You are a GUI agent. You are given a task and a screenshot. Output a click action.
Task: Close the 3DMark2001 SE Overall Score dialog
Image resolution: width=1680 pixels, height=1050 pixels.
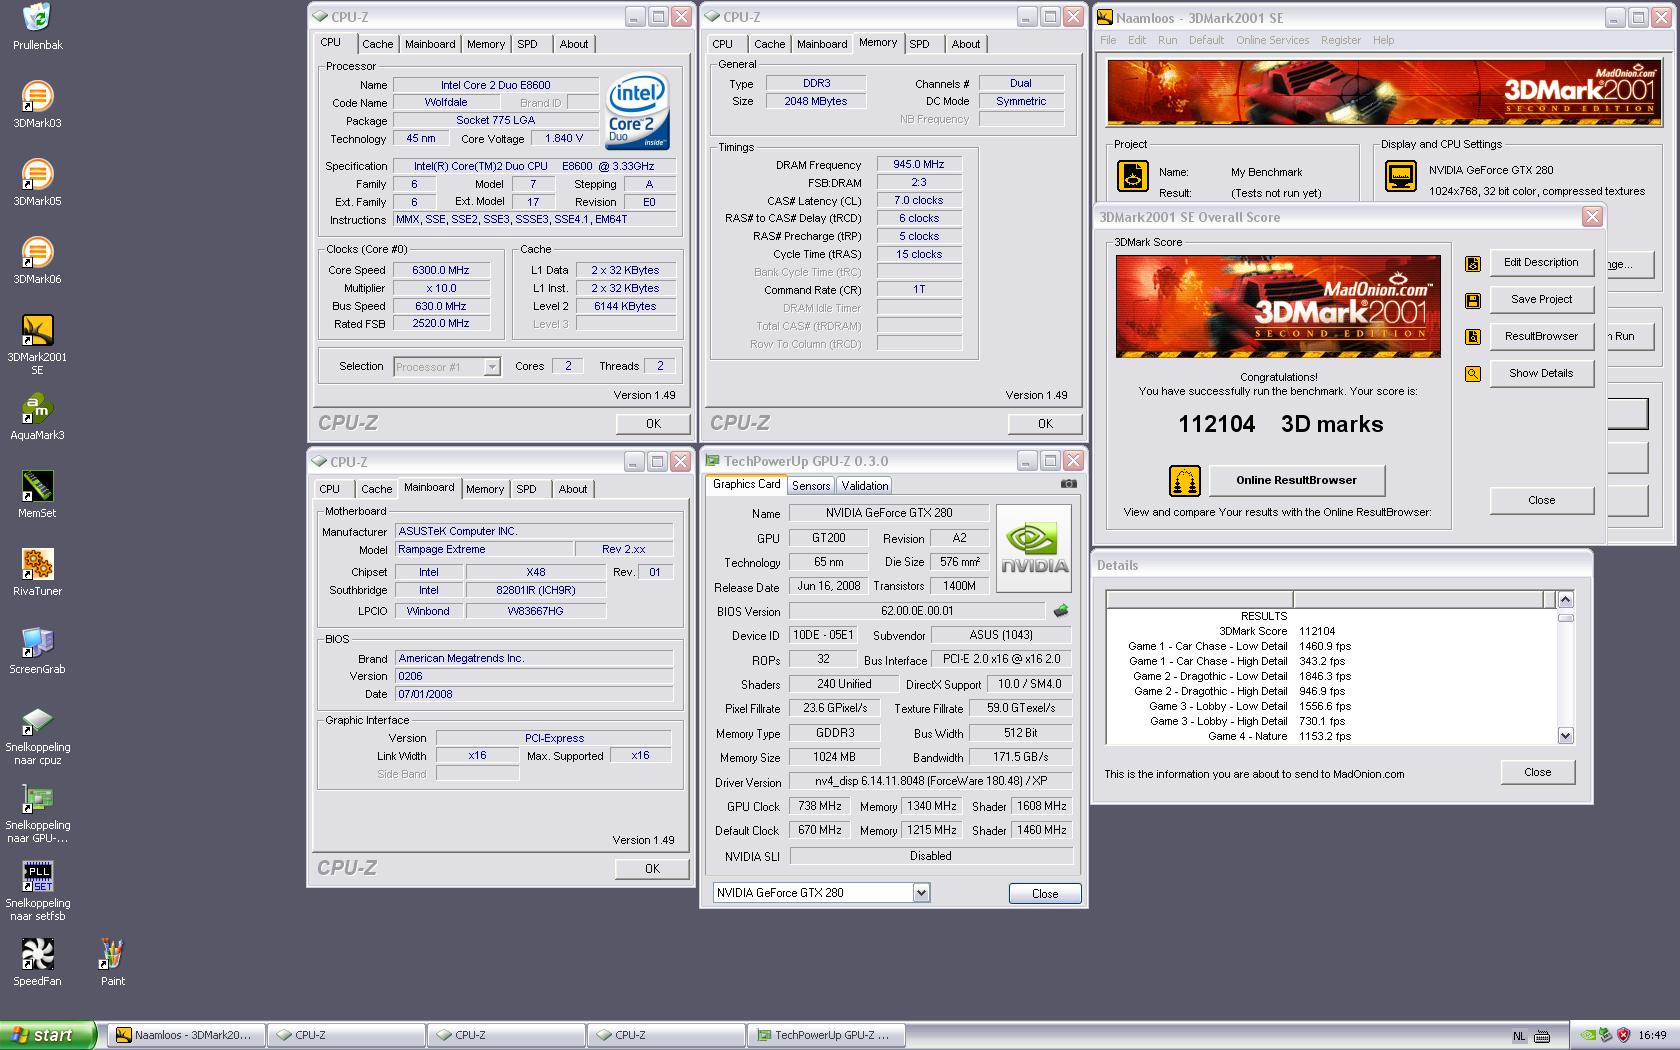pyautogui.click(x=1592, y=217)
